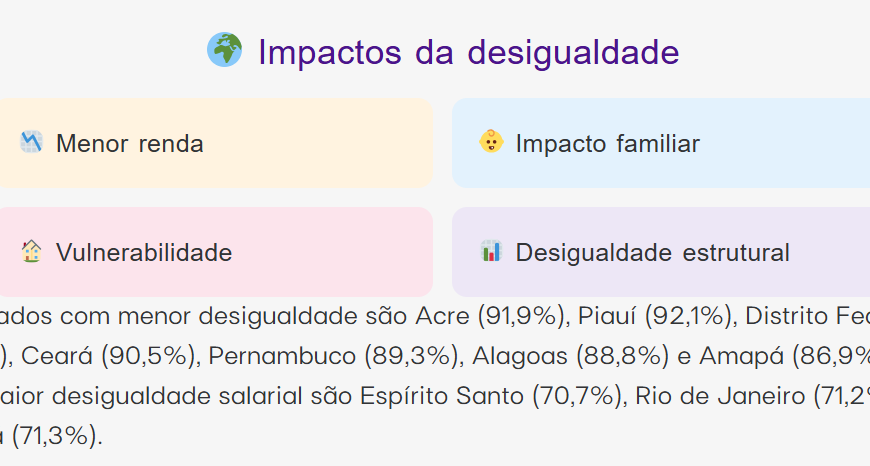Click the declining chart icon for Menor renda
The width and height of the screenshot is (870, 466).
pyautogui.click(x=31, y=142)
